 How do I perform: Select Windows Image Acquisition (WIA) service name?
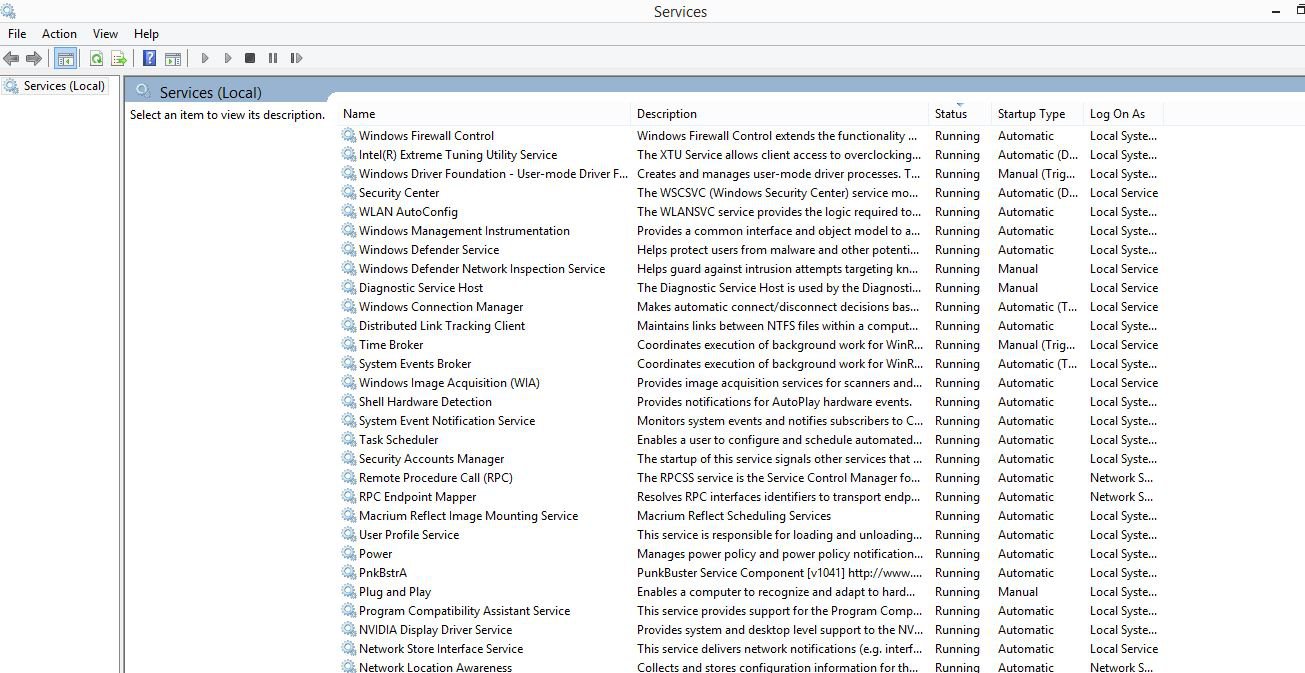[449, 383]
